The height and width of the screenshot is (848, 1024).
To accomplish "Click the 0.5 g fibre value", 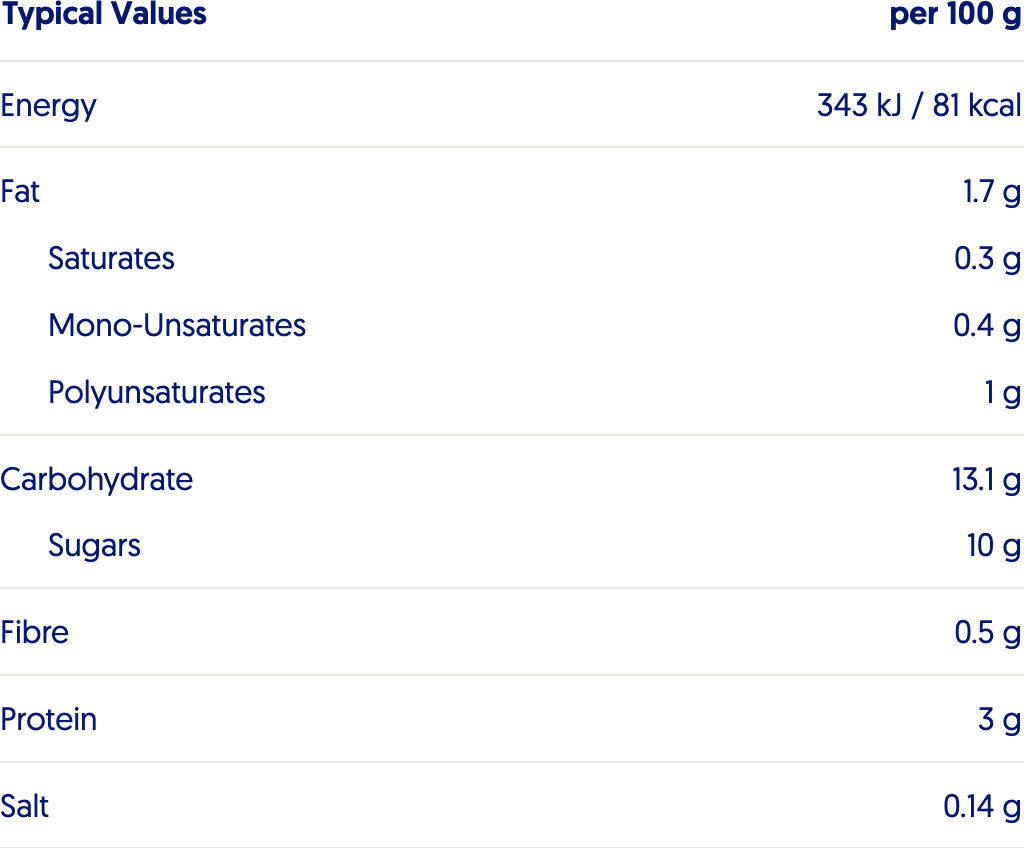I will coord(987,634).
